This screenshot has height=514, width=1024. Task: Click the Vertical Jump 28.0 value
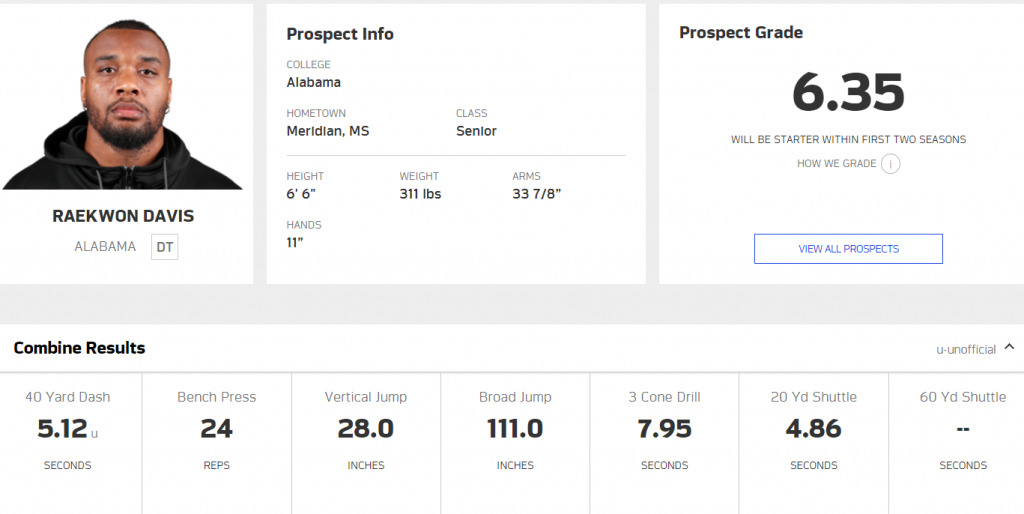pyautogui.click(x=366, y=429)
